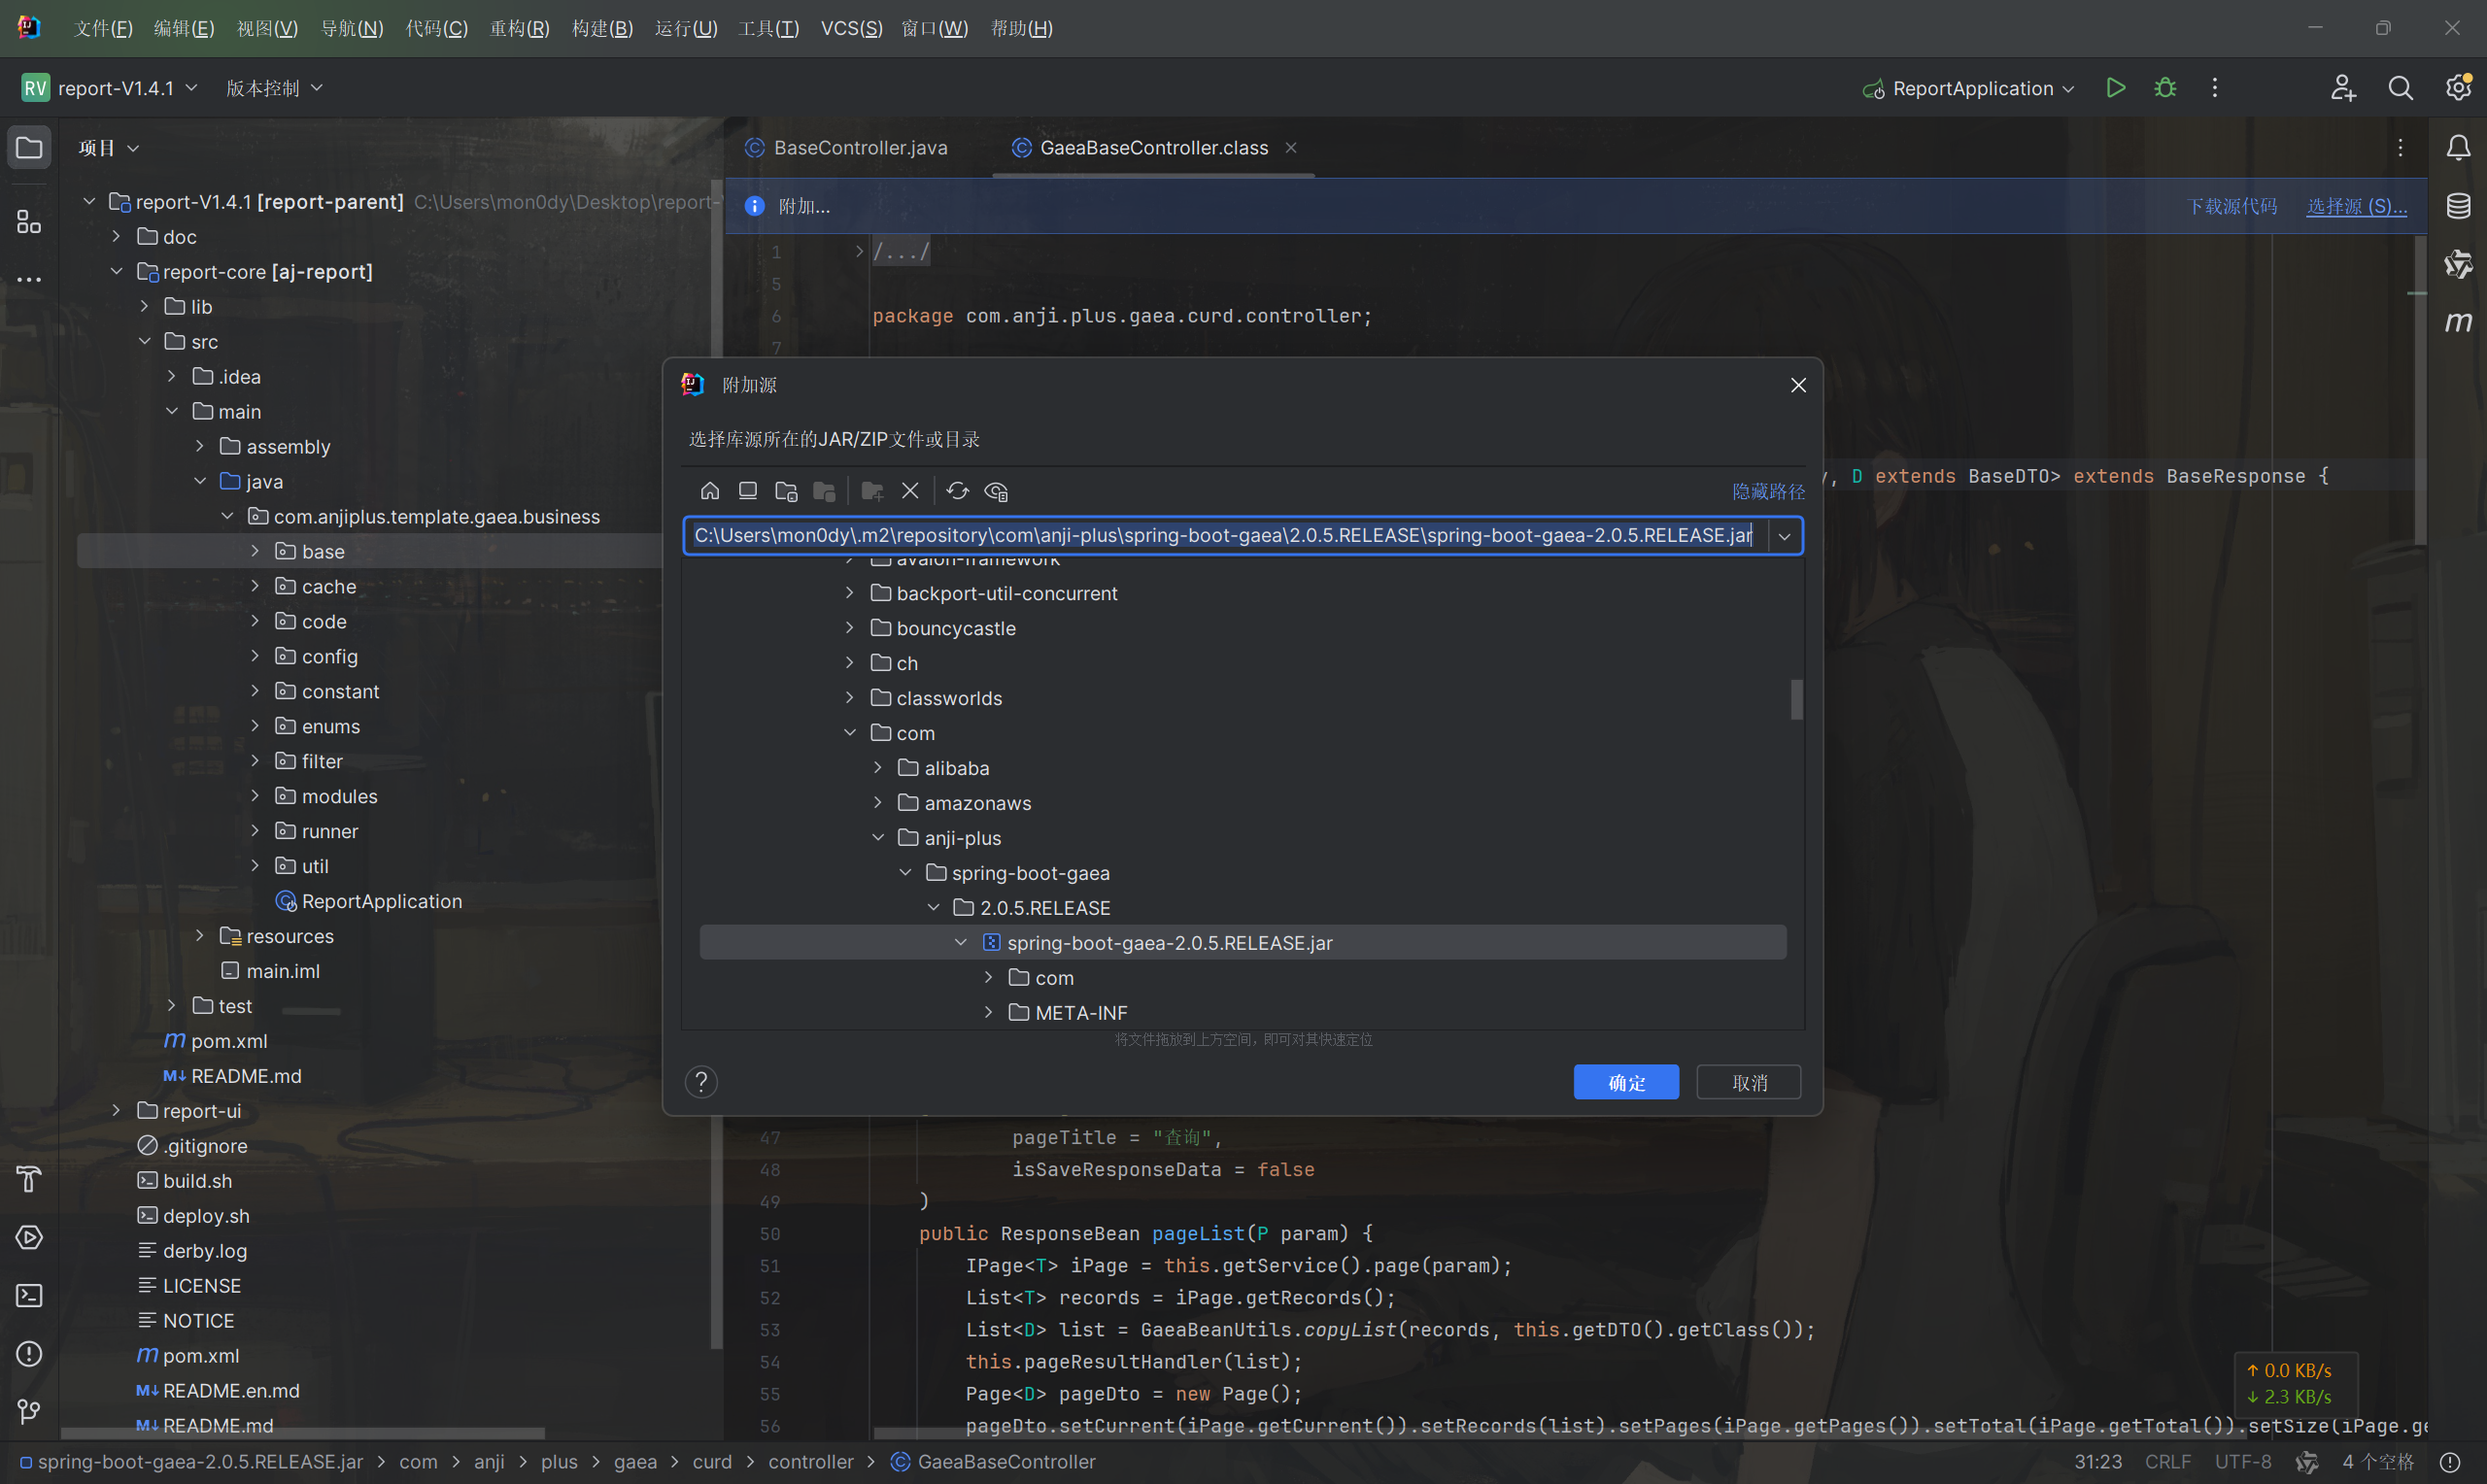This screenshot has height=1484, width=2487.
Task: Click the 下载源代码 link
Action: click(x=2232, y=206)
